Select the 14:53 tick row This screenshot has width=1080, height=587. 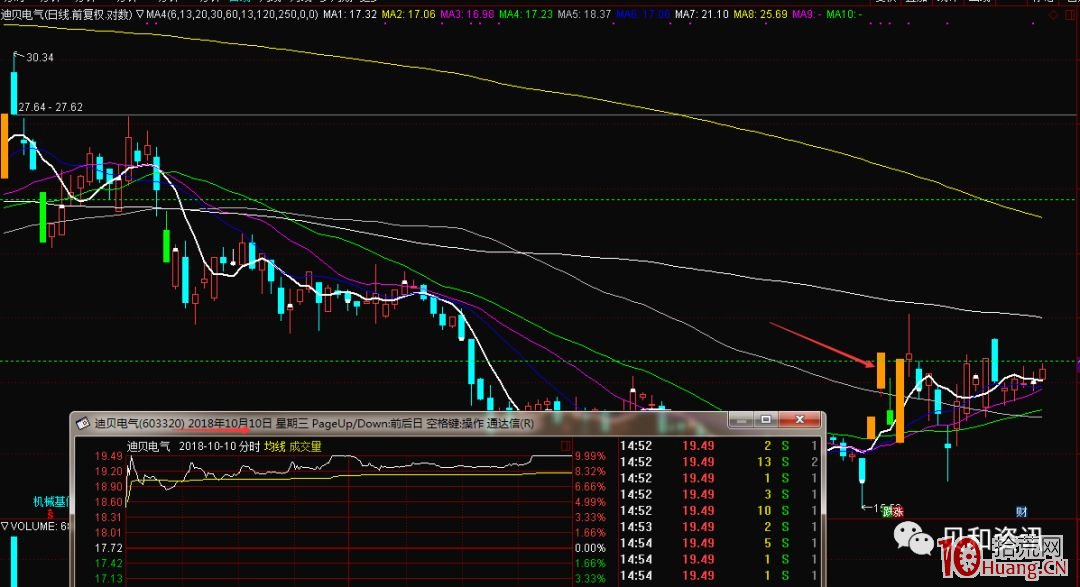pyautogui.click(x=718, y=527)
